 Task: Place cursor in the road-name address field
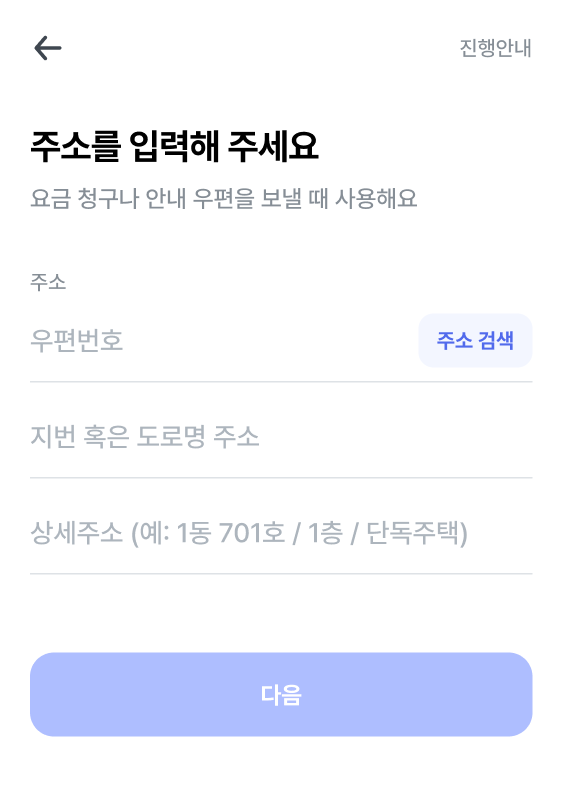pyautogui.click(x=281, y=437)
